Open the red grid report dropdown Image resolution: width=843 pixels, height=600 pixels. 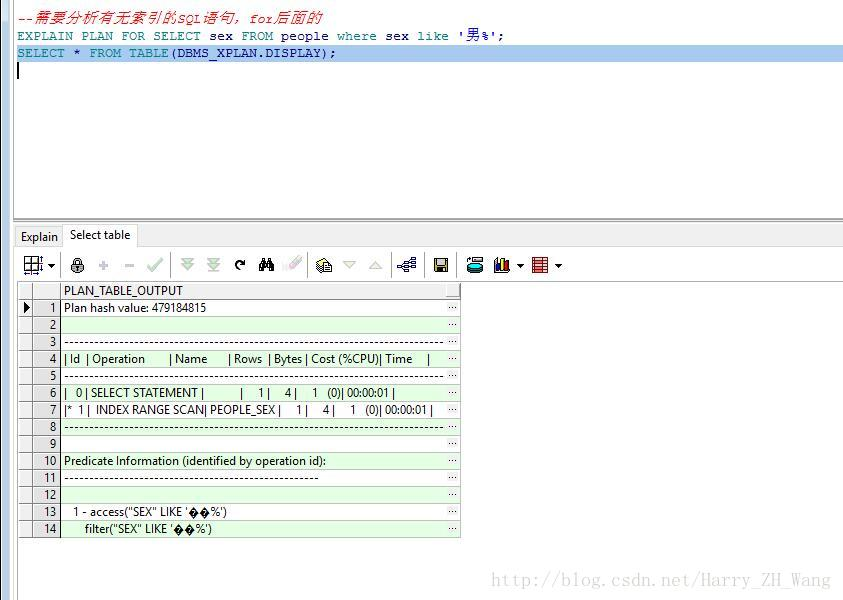(558, 266)
